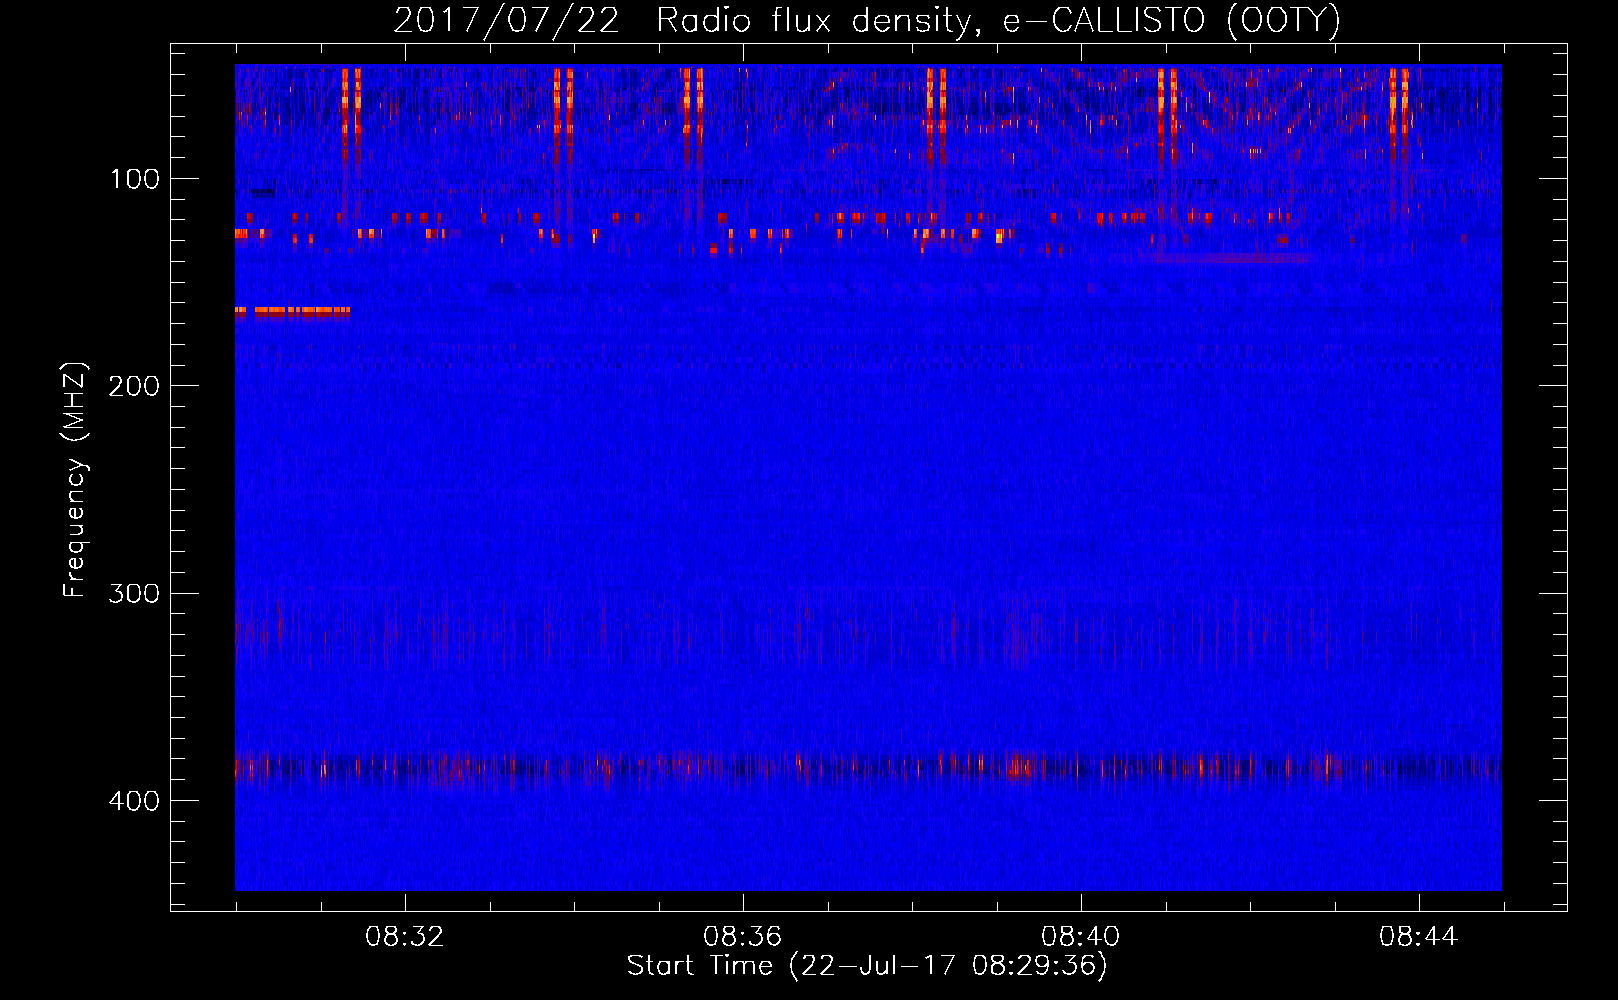Select the 'Frequency (MHZ)' y-axis label
The image size is (1618, 1000).
click(75, 480)
